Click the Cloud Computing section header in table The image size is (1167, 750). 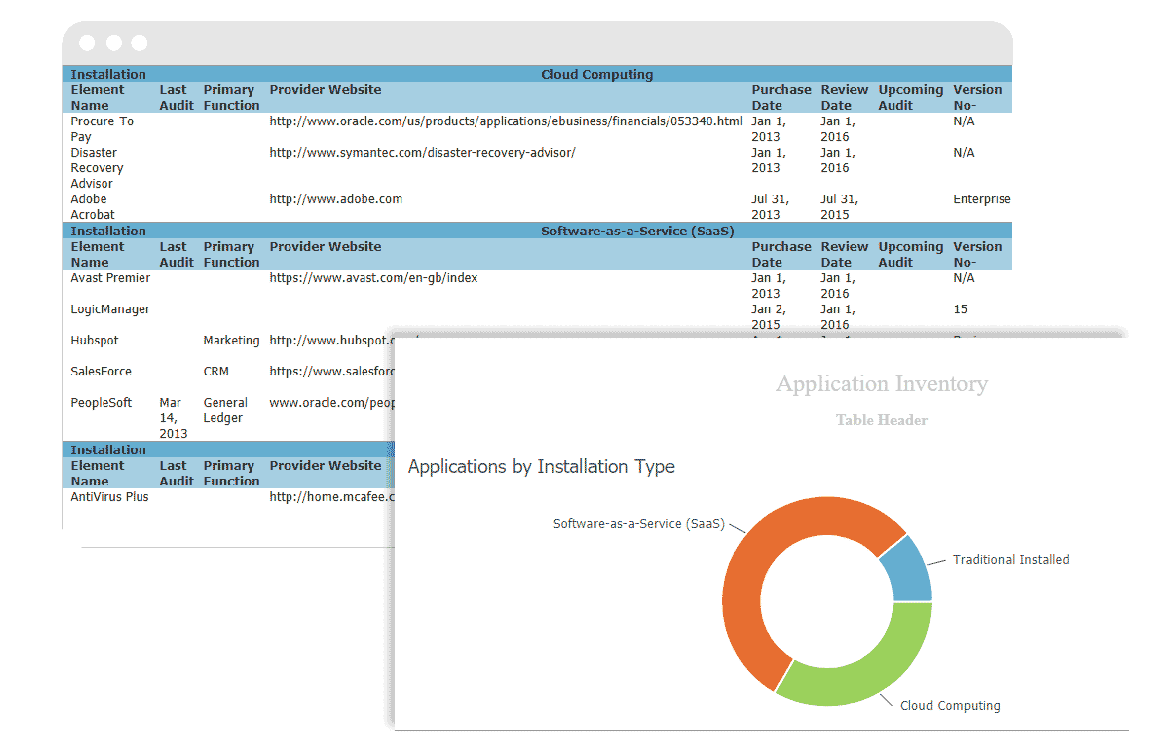[597, 74]
